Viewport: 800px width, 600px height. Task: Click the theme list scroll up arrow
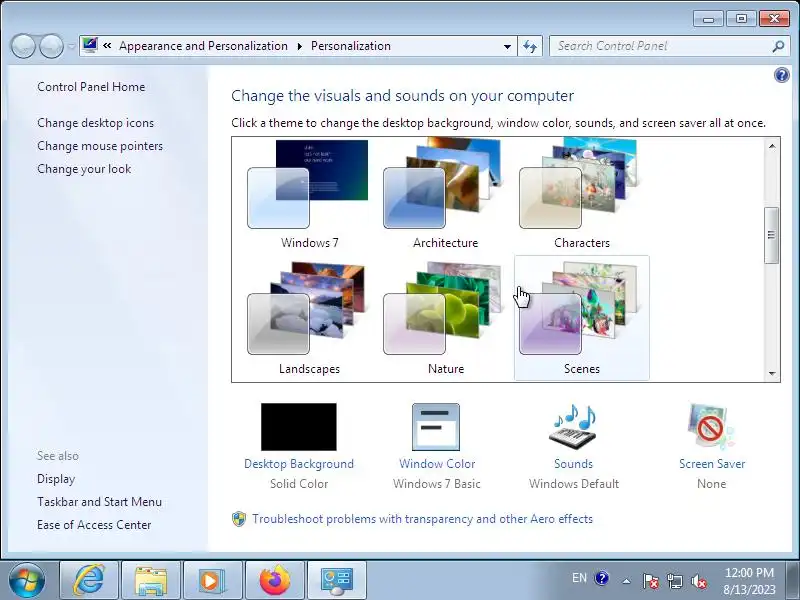tap(772, 146)
